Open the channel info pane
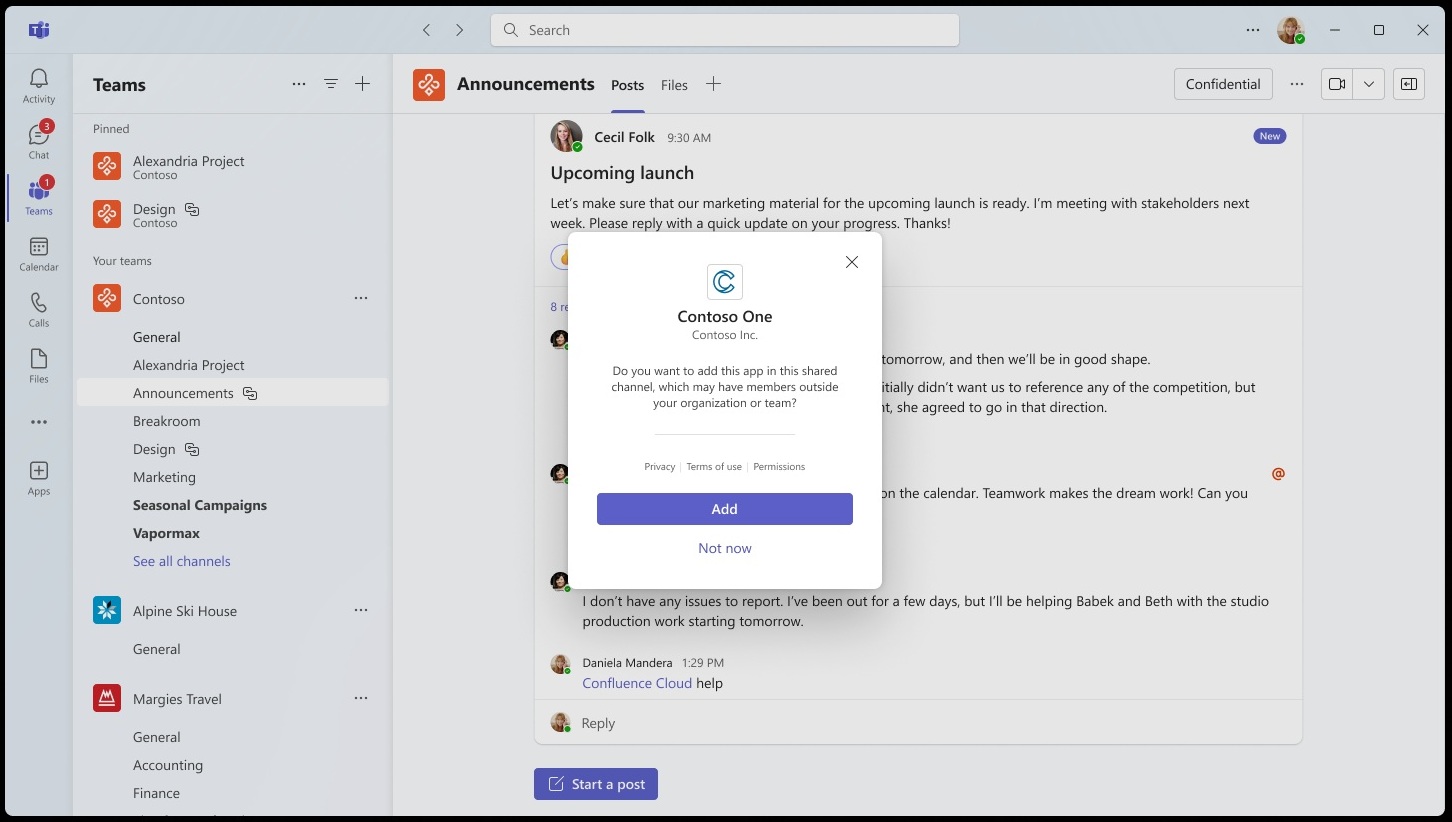Viewport: 1452px width, 822px height. click(x=1409, y=84)
